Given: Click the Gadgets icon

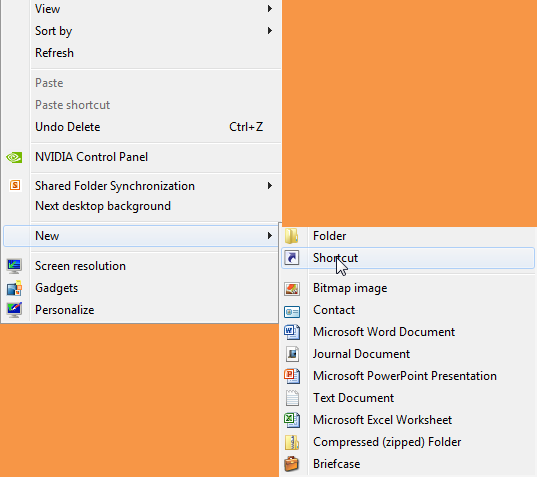Looking at the screenshot, I should point(14,288).
